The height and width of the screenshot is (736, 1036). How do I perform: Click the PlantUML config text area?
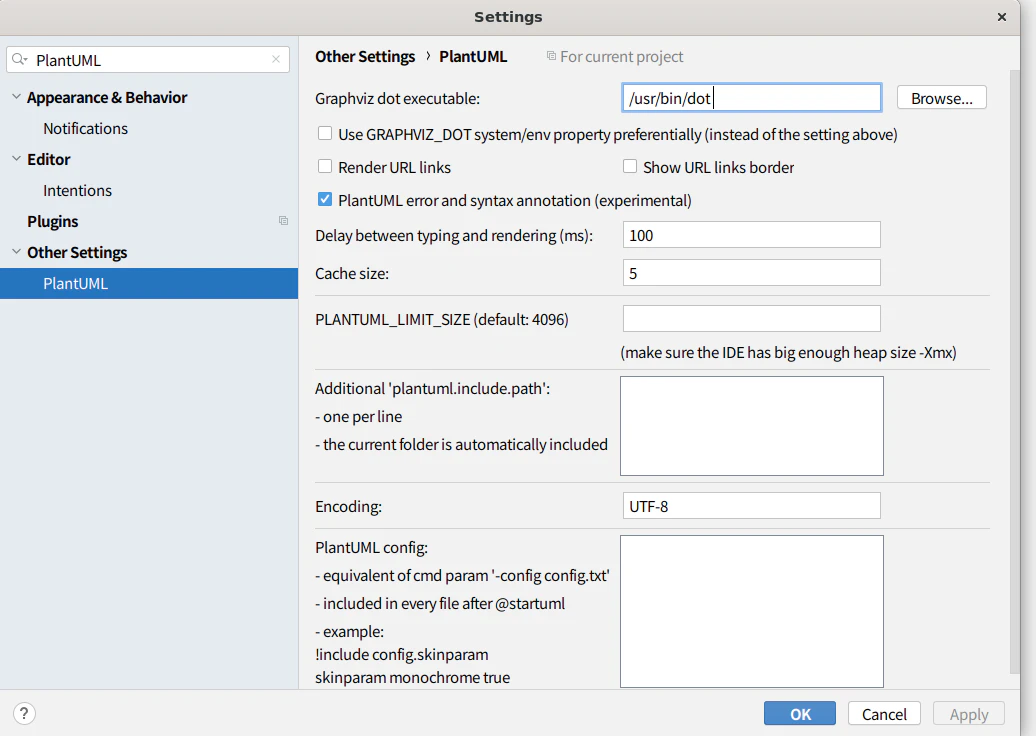tap(752, 611)
